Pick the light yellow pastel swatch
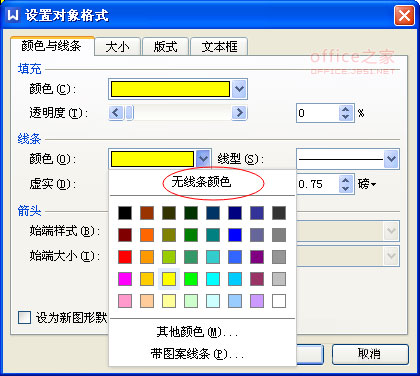Screen dimensions: 420x376 (169, 301)
